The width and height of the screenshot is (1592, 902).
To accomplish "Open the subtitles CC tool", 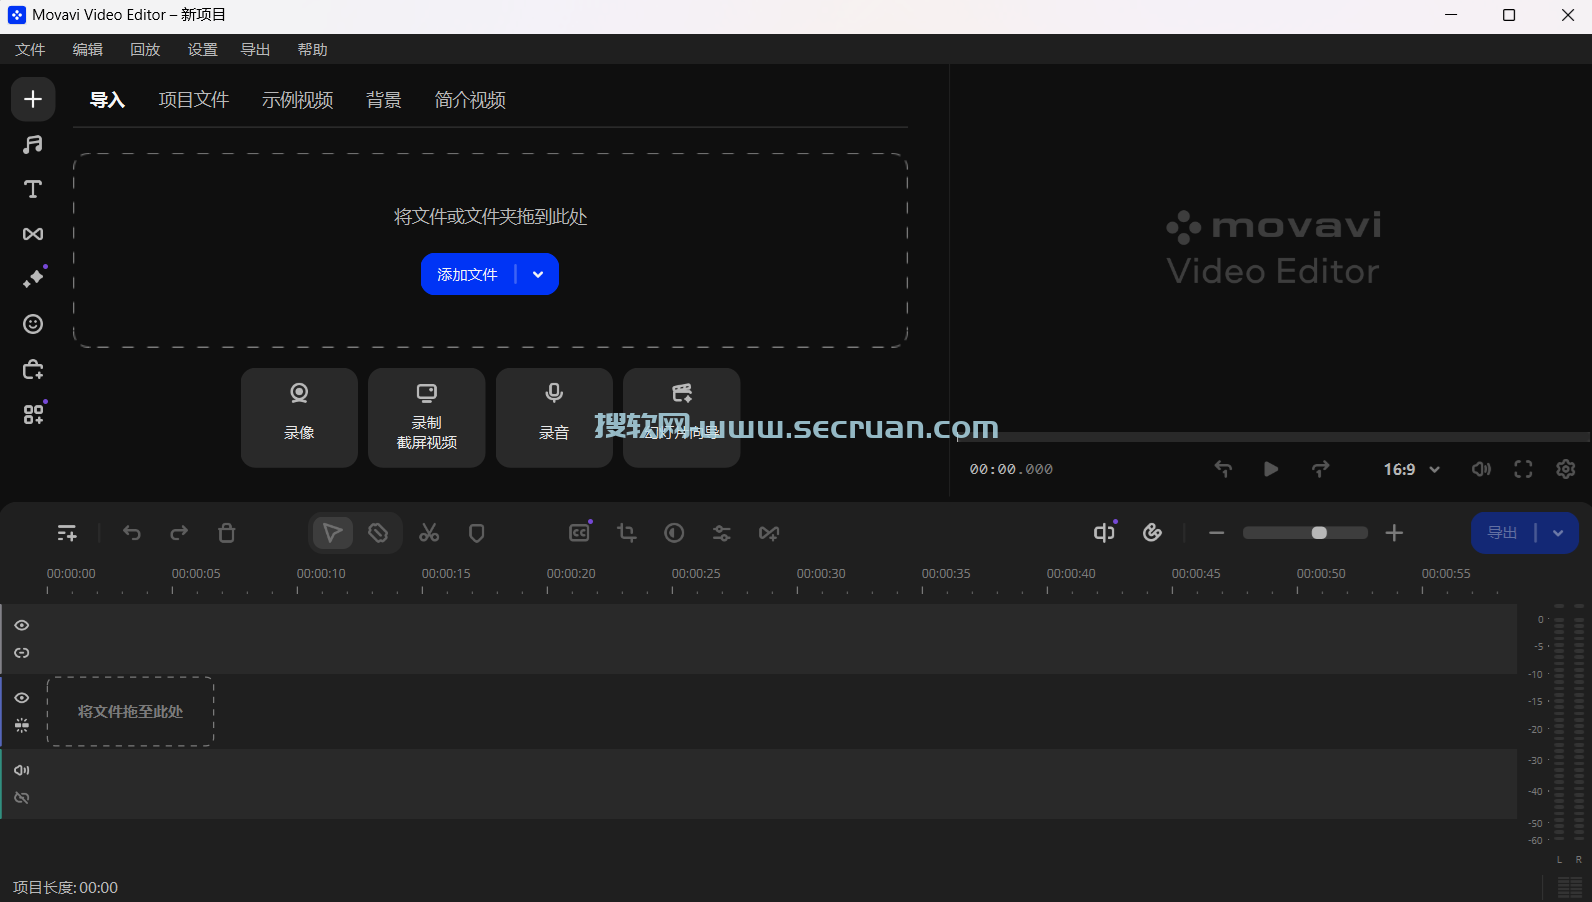I will (x=579, y=533).
